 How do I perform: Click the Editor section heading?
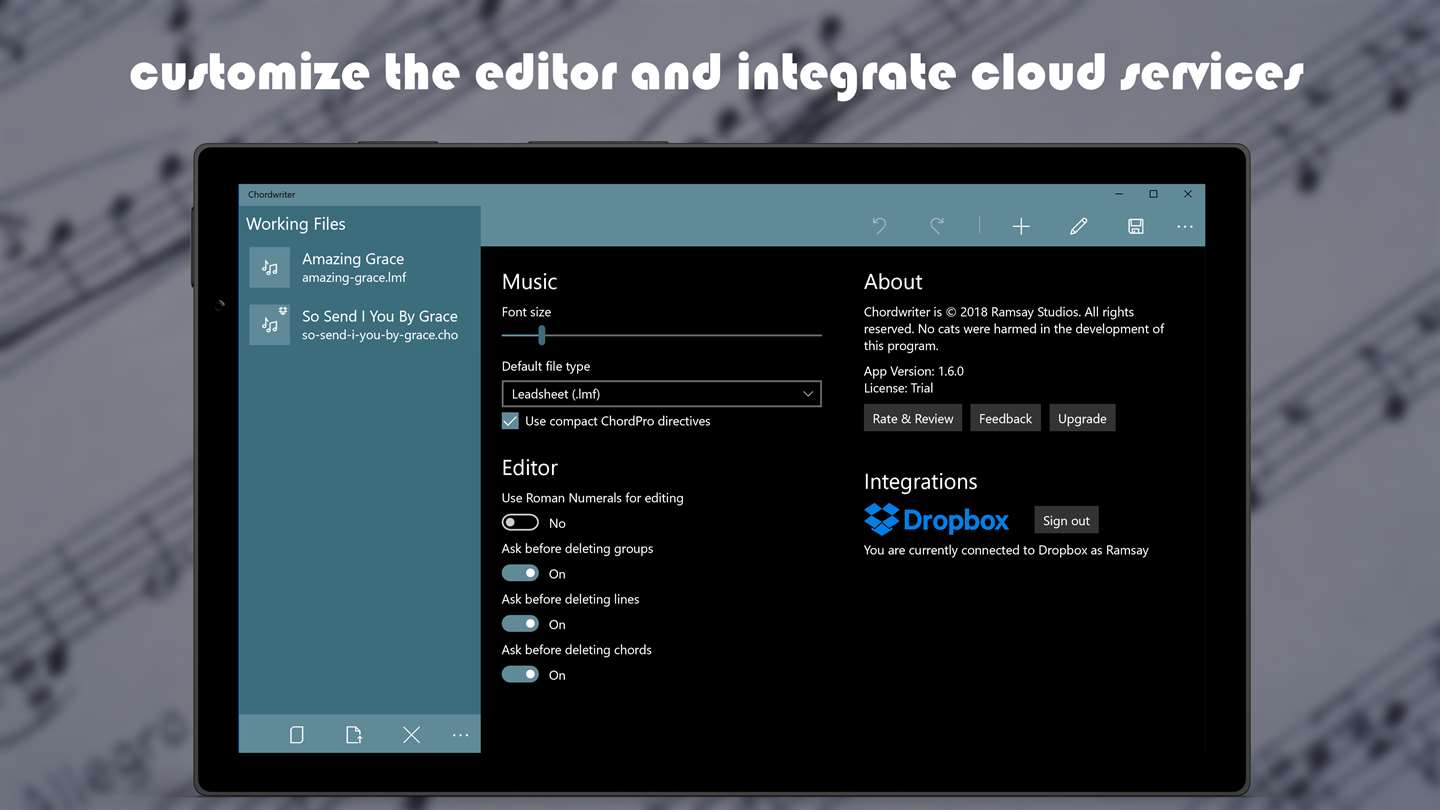click(x=530, y=468)
